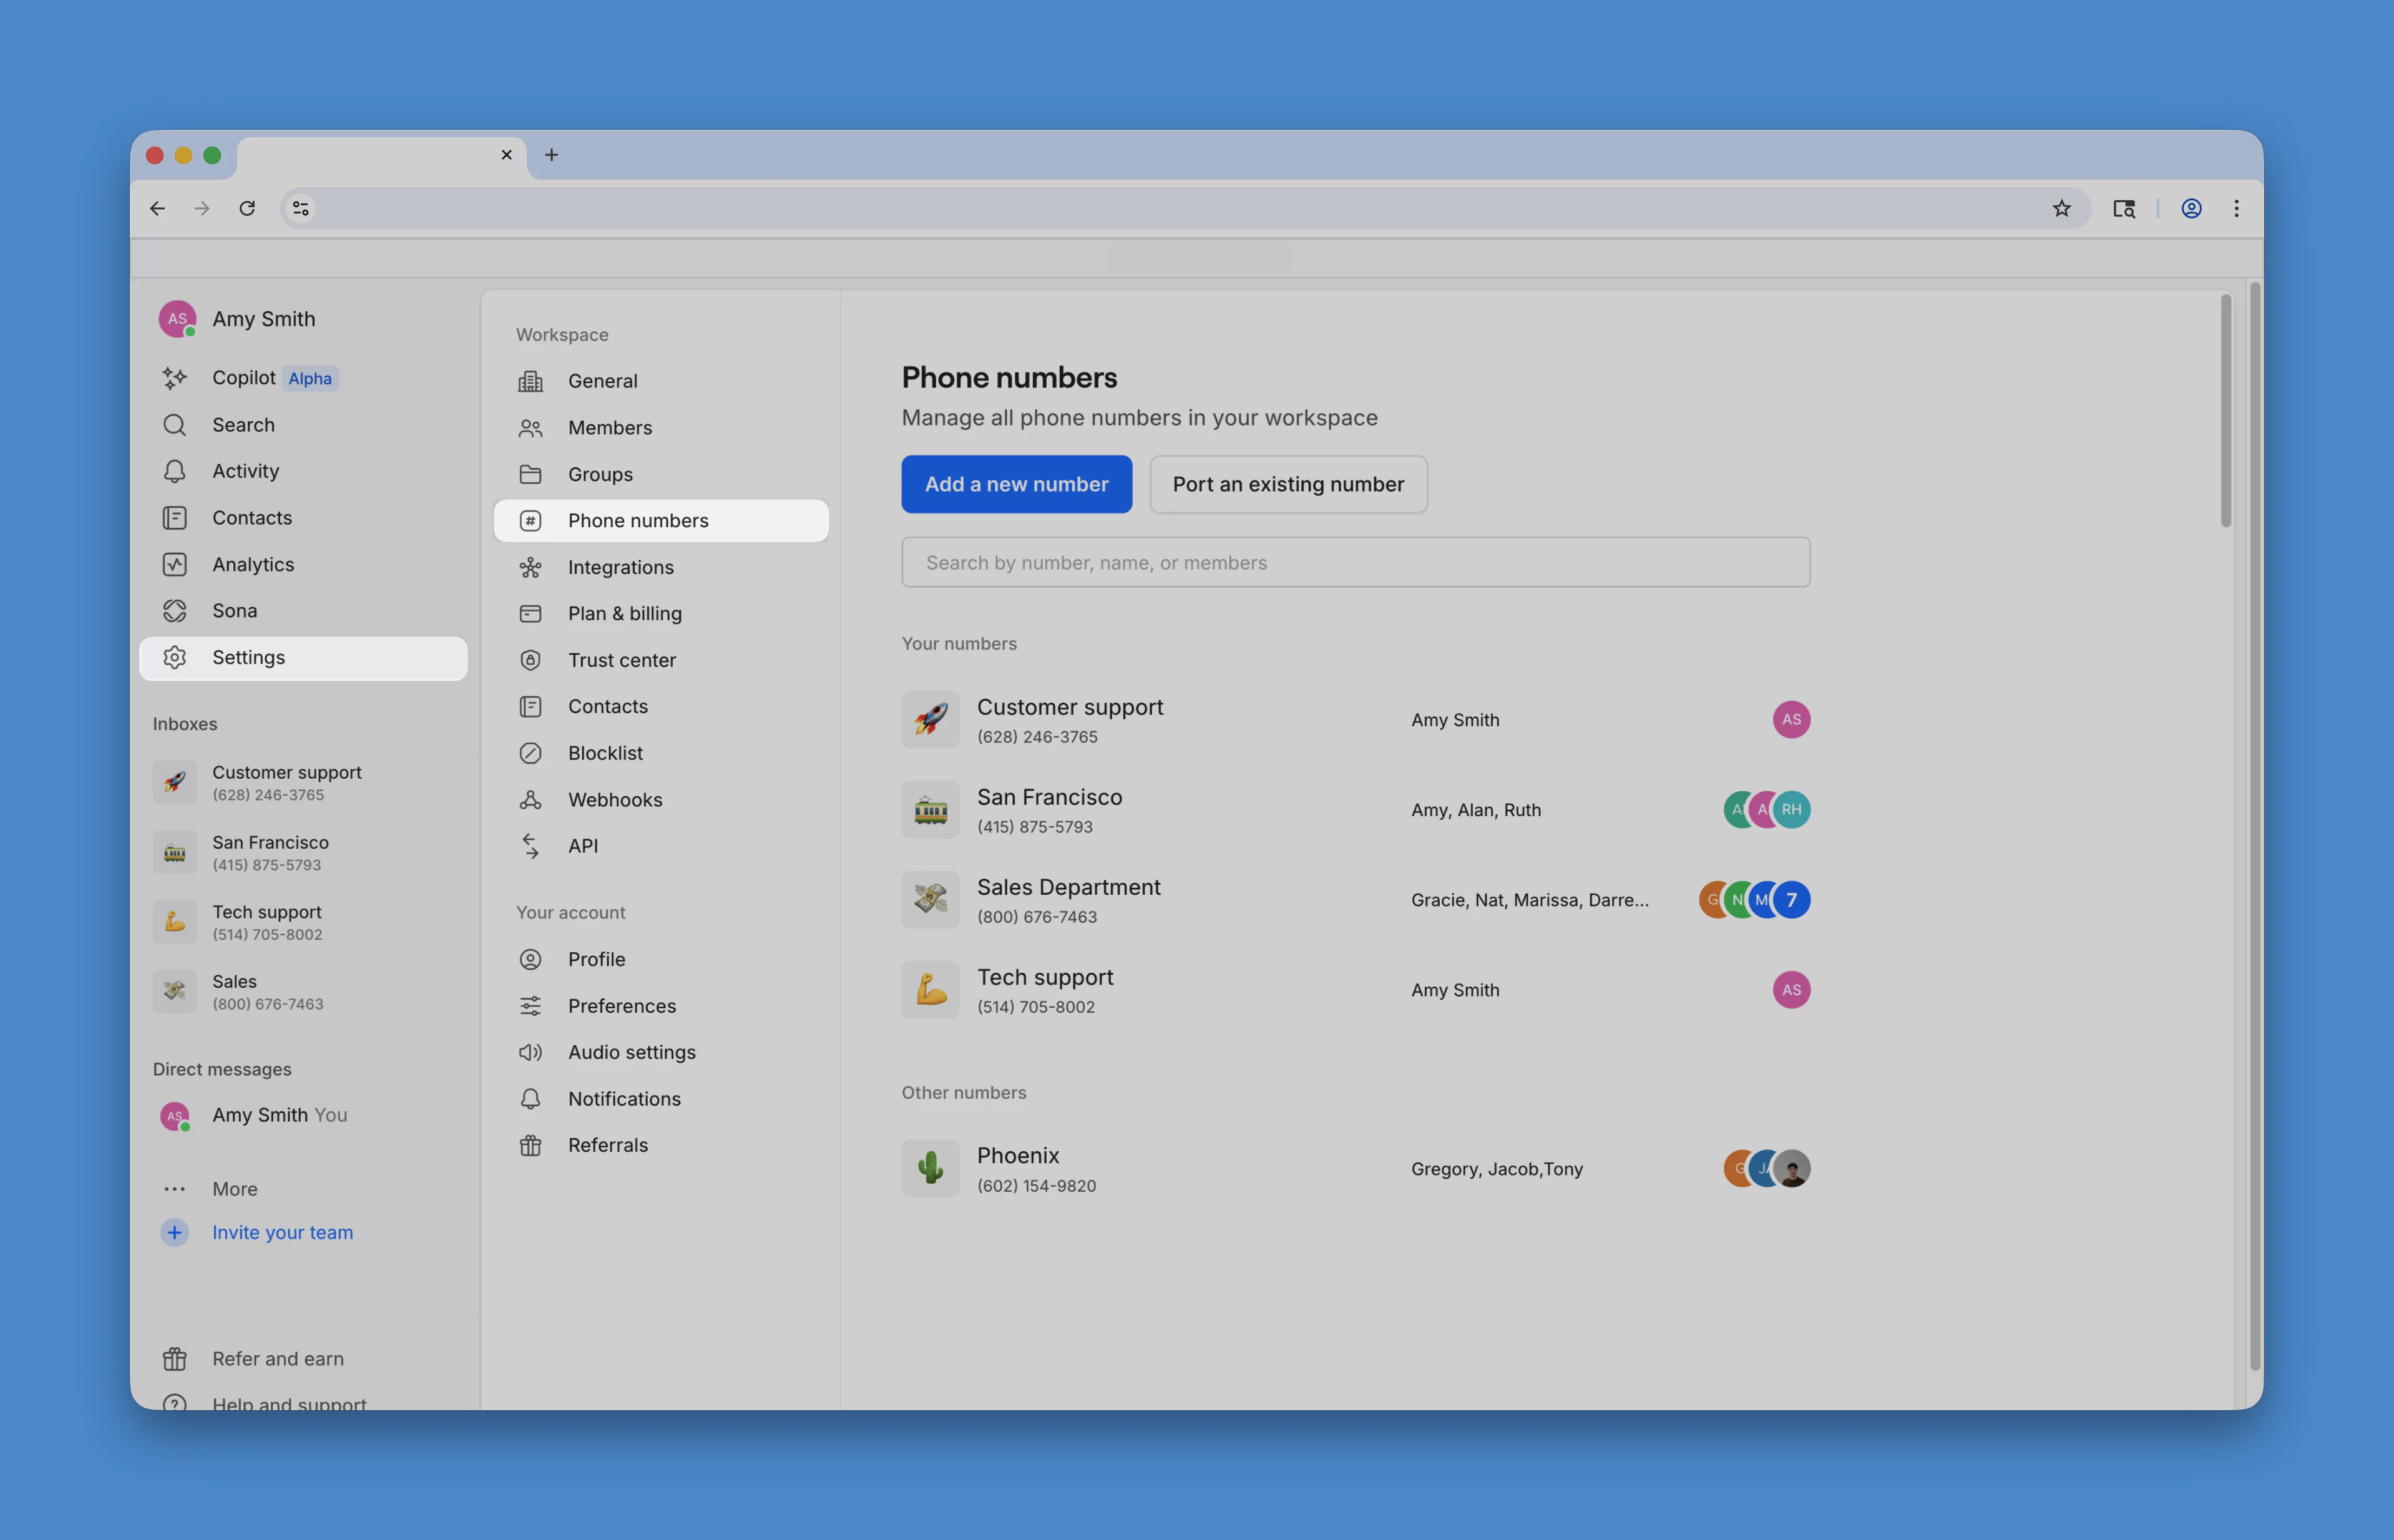Open Members settings
Screen dimensions: 2394x1540
661,428
